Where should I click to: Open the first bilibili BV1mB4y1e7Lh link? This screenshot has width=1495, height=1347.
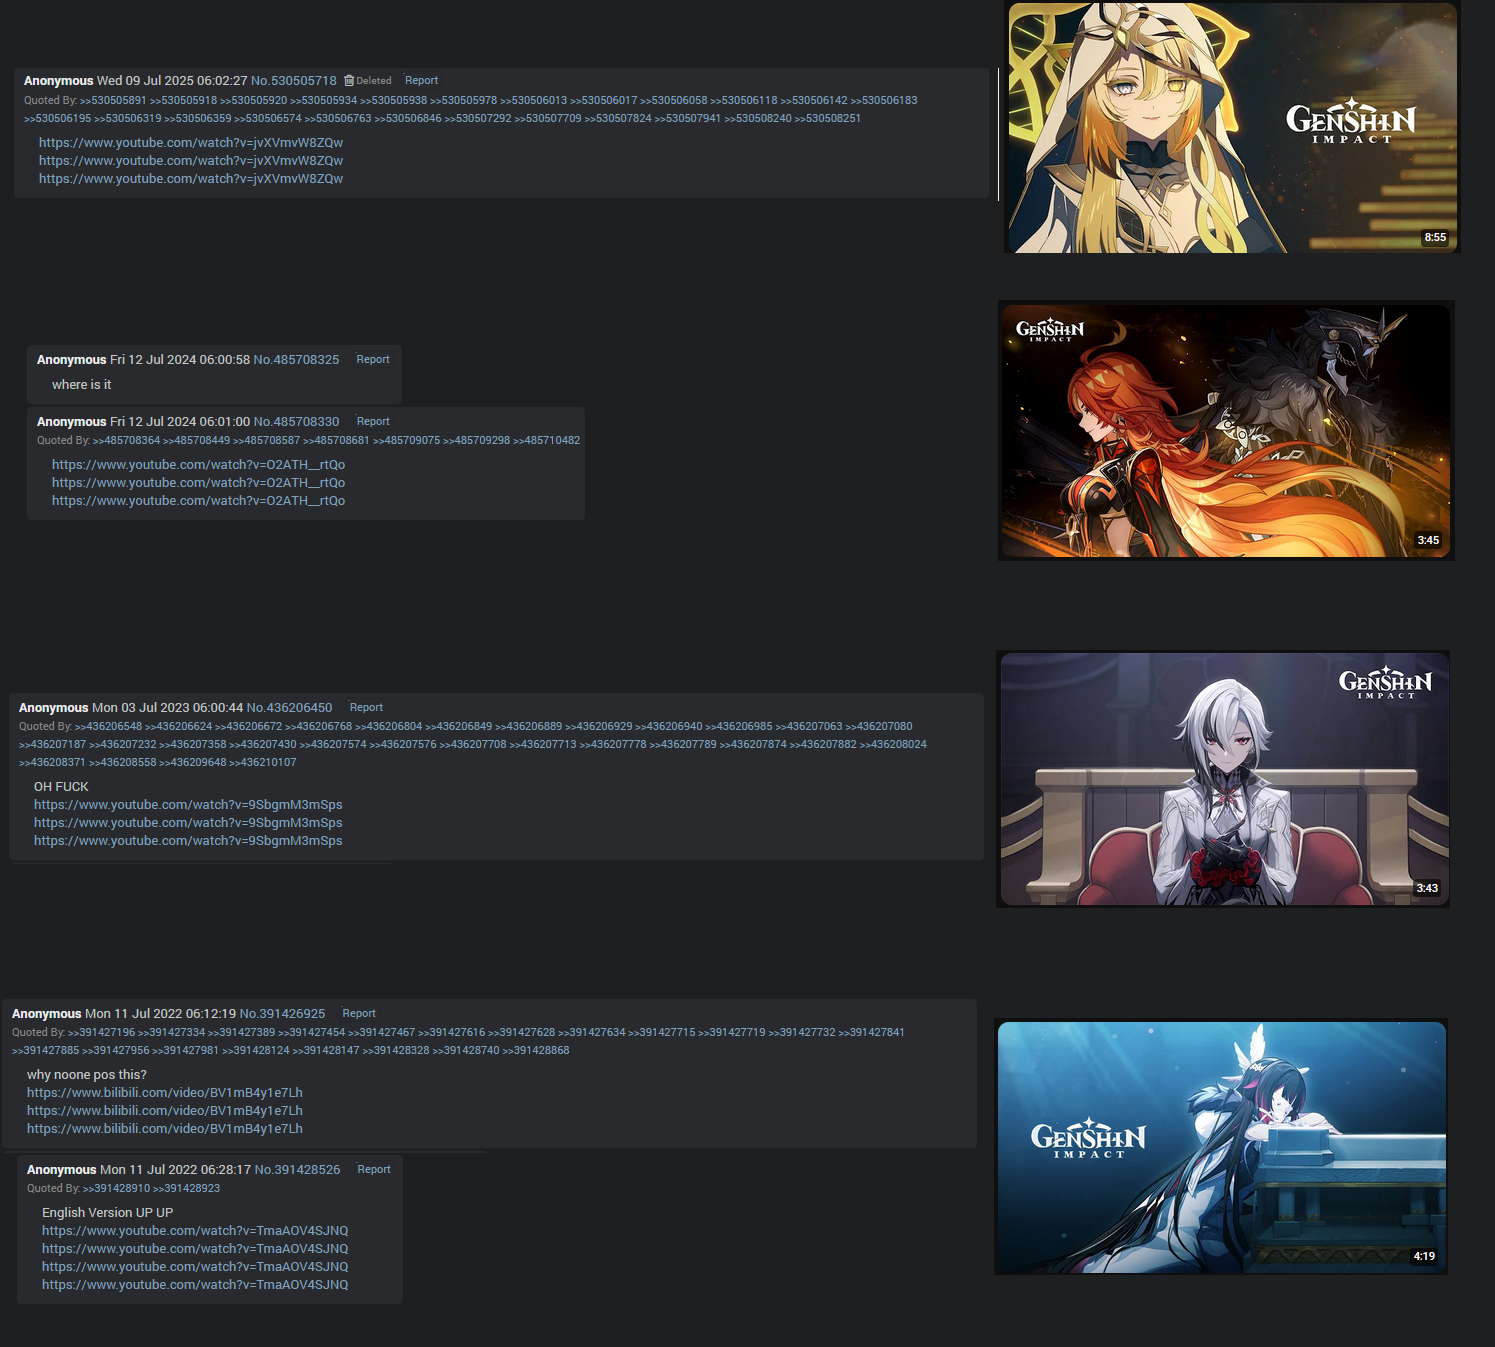165,1093
